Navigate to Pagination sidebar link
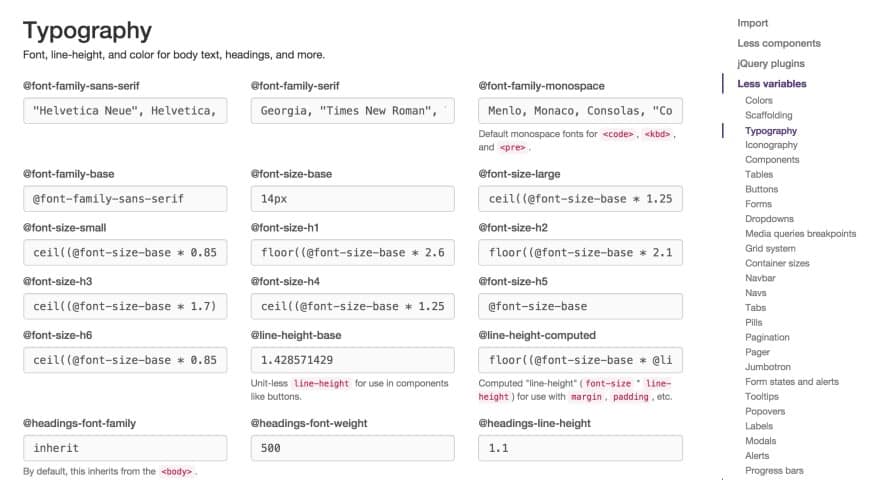 click(x=767, y=337)
